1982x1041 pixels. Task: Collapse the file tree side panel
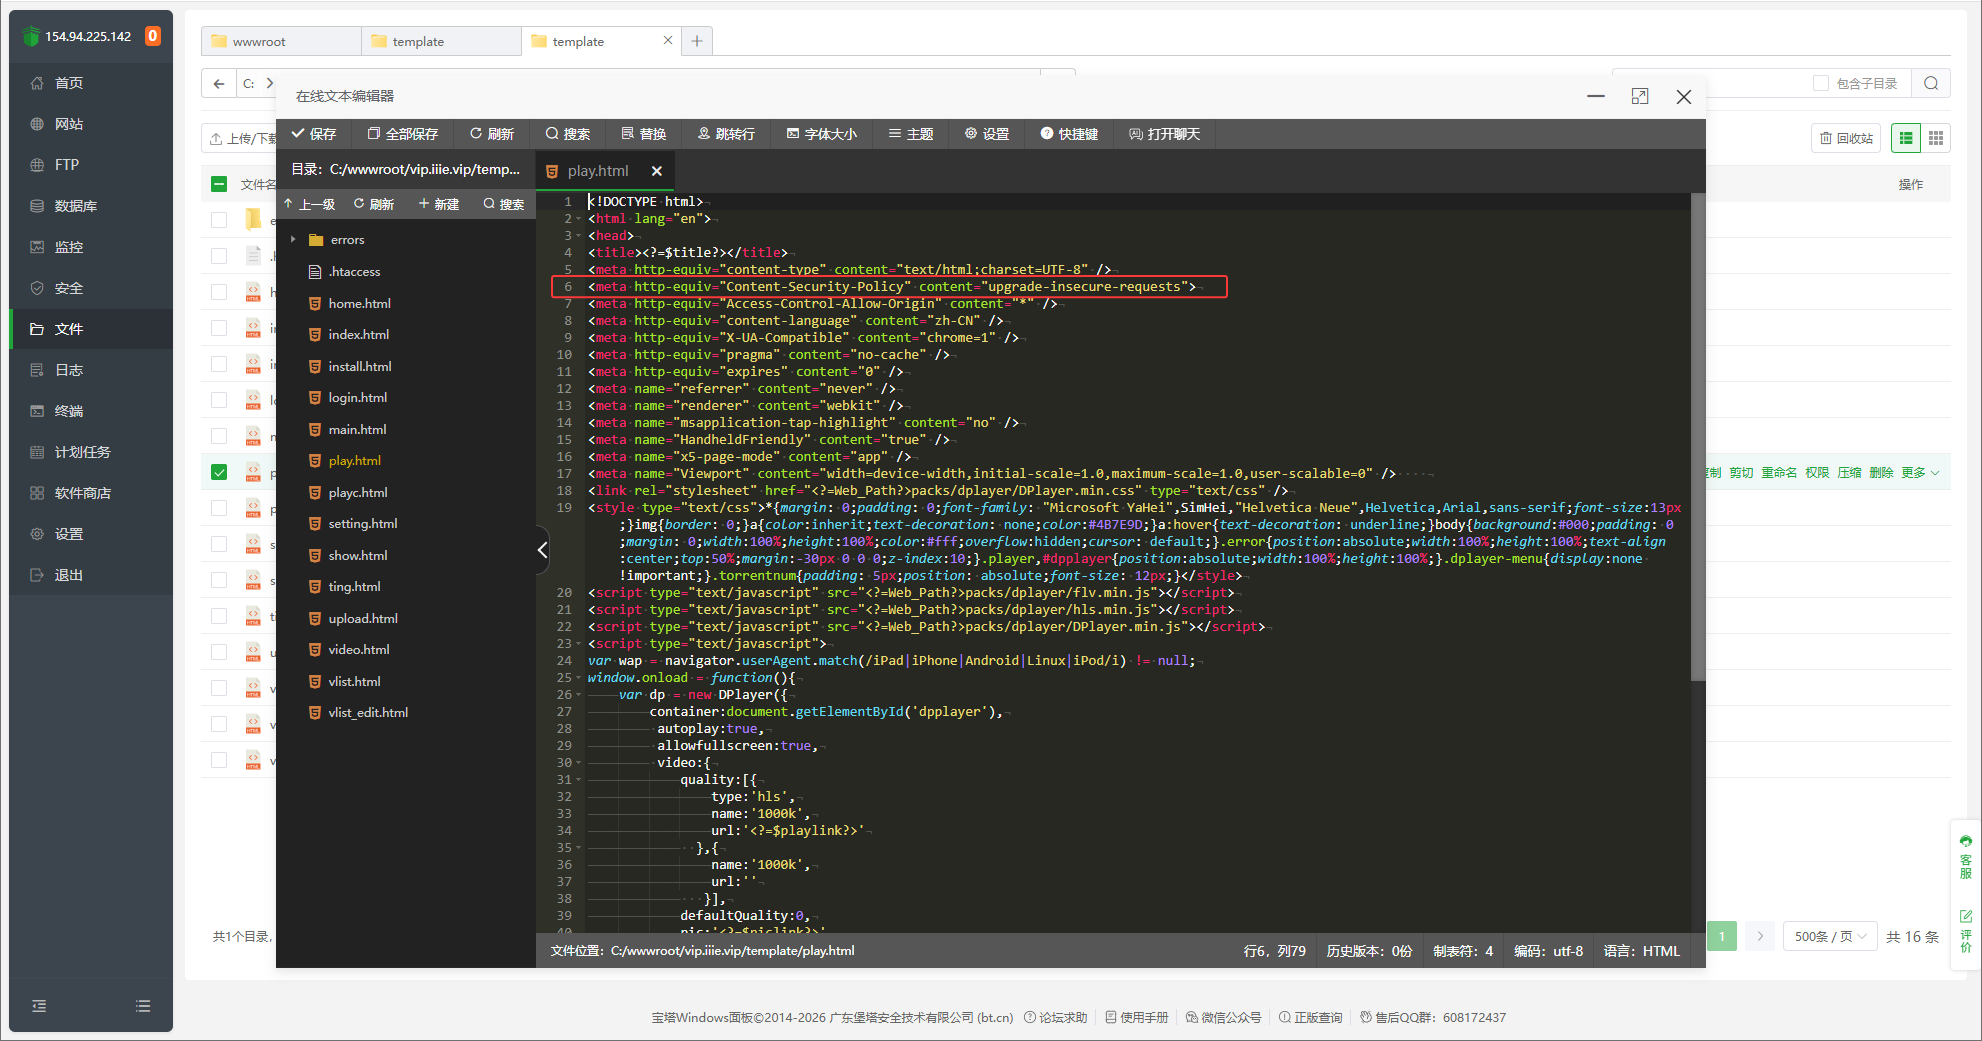[542, 549]
